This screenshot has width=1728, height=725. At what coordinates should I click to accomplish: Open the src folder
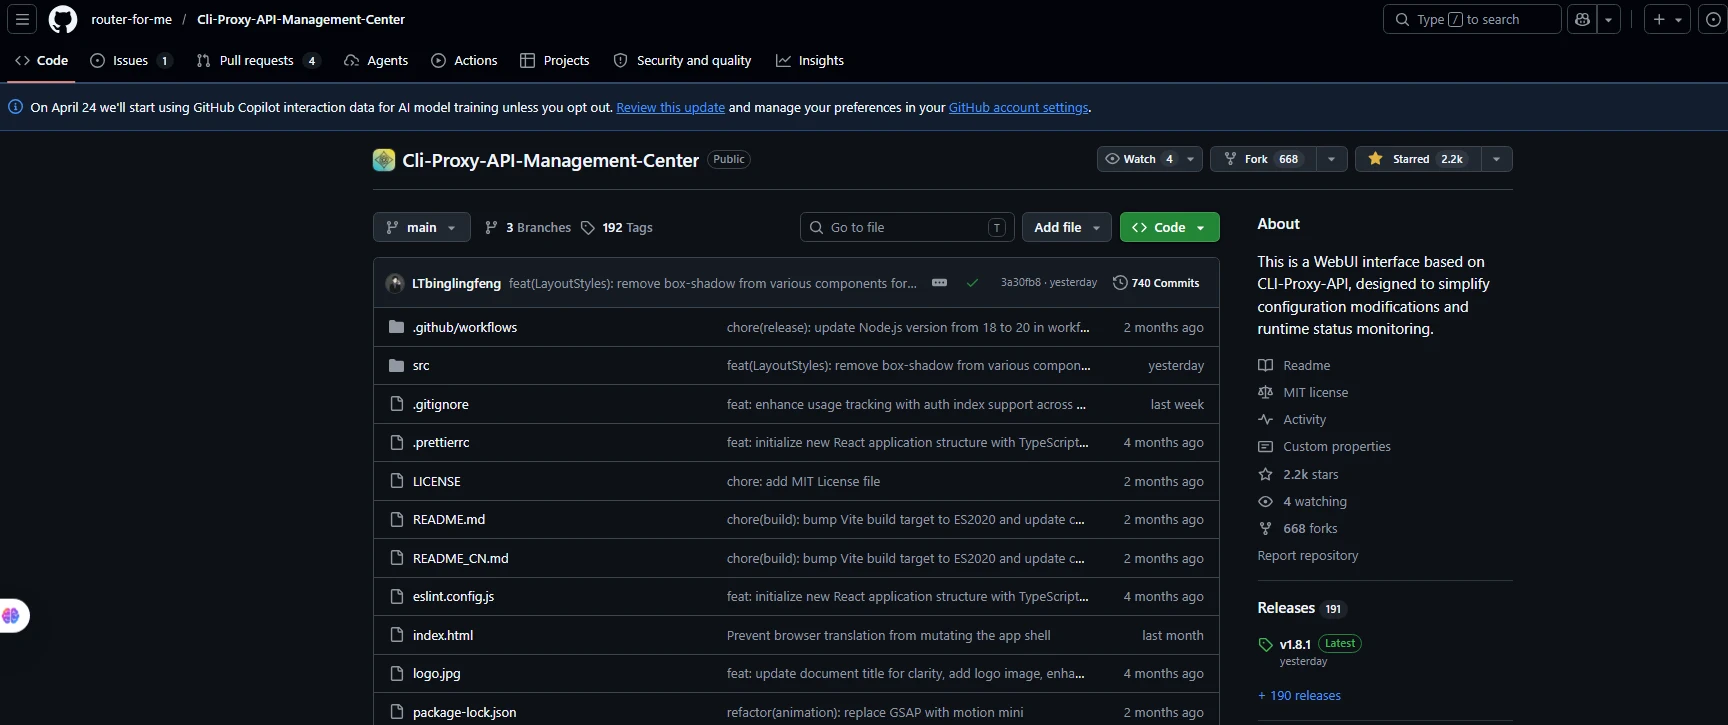421,366
